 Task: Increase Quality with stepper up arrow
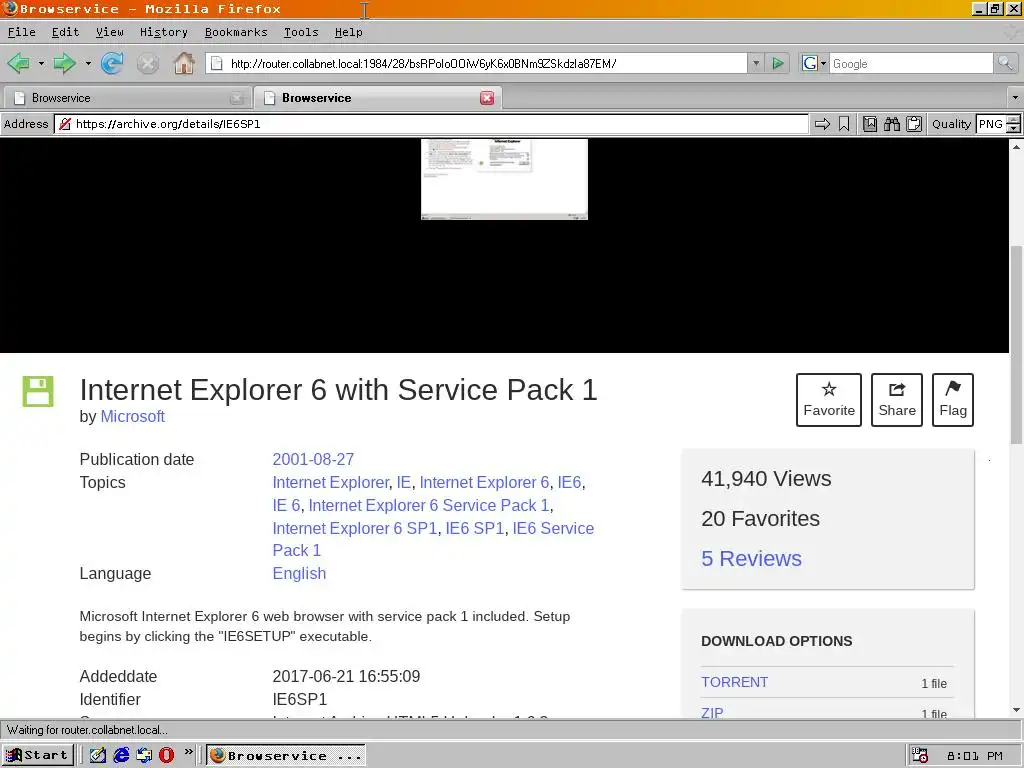[1013, 120]
